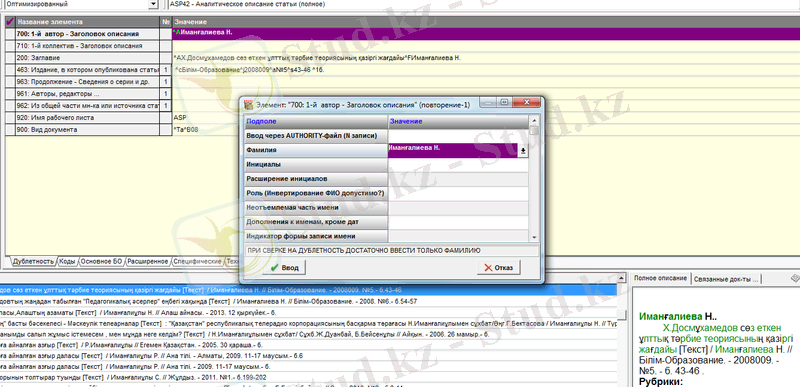800x387 pixels.
Task: Open the Оптимизированный dropdown list
Action: pyautogui.click(x=153, y=4)
